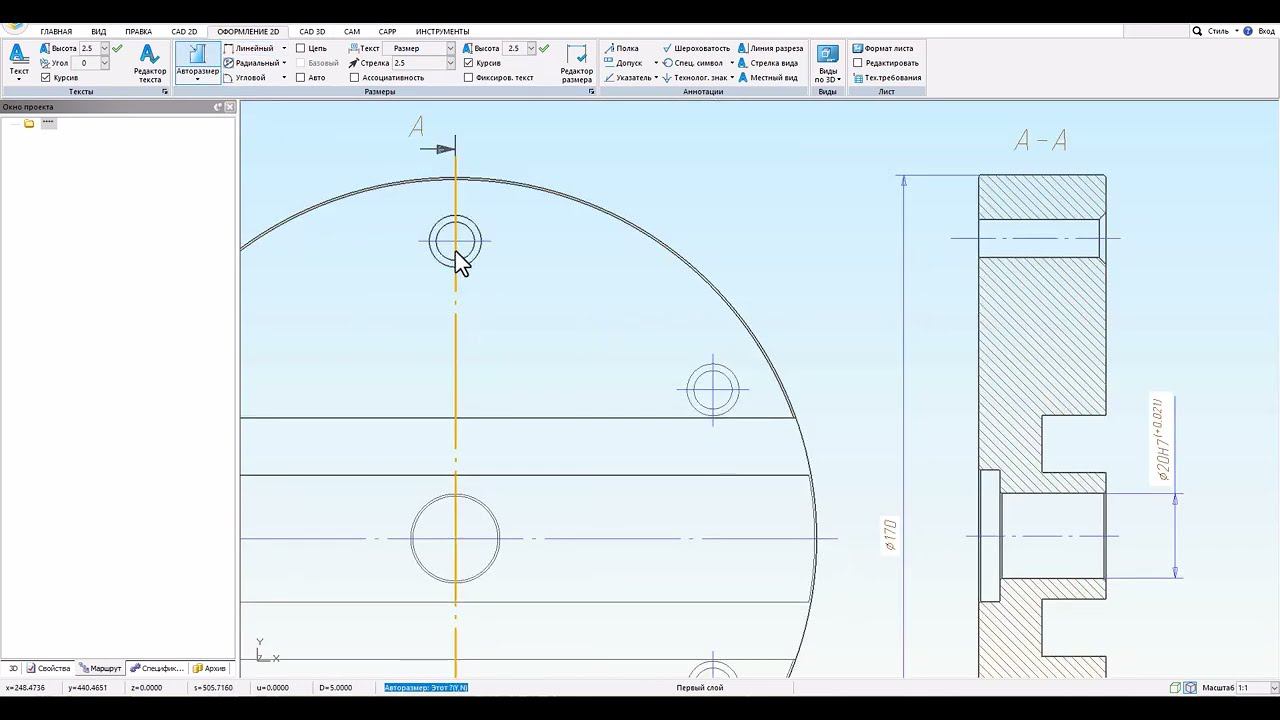Click the Первый слой layer status text
Image resolution: width=1280 pixels, height=720 pixels.
(700, 688)
